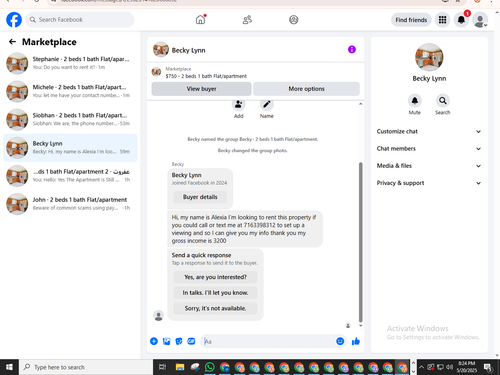Choose a sticker icon in composer
Image resolution: width=500 pixels, height=375 pixels.
tap(179, 341)
